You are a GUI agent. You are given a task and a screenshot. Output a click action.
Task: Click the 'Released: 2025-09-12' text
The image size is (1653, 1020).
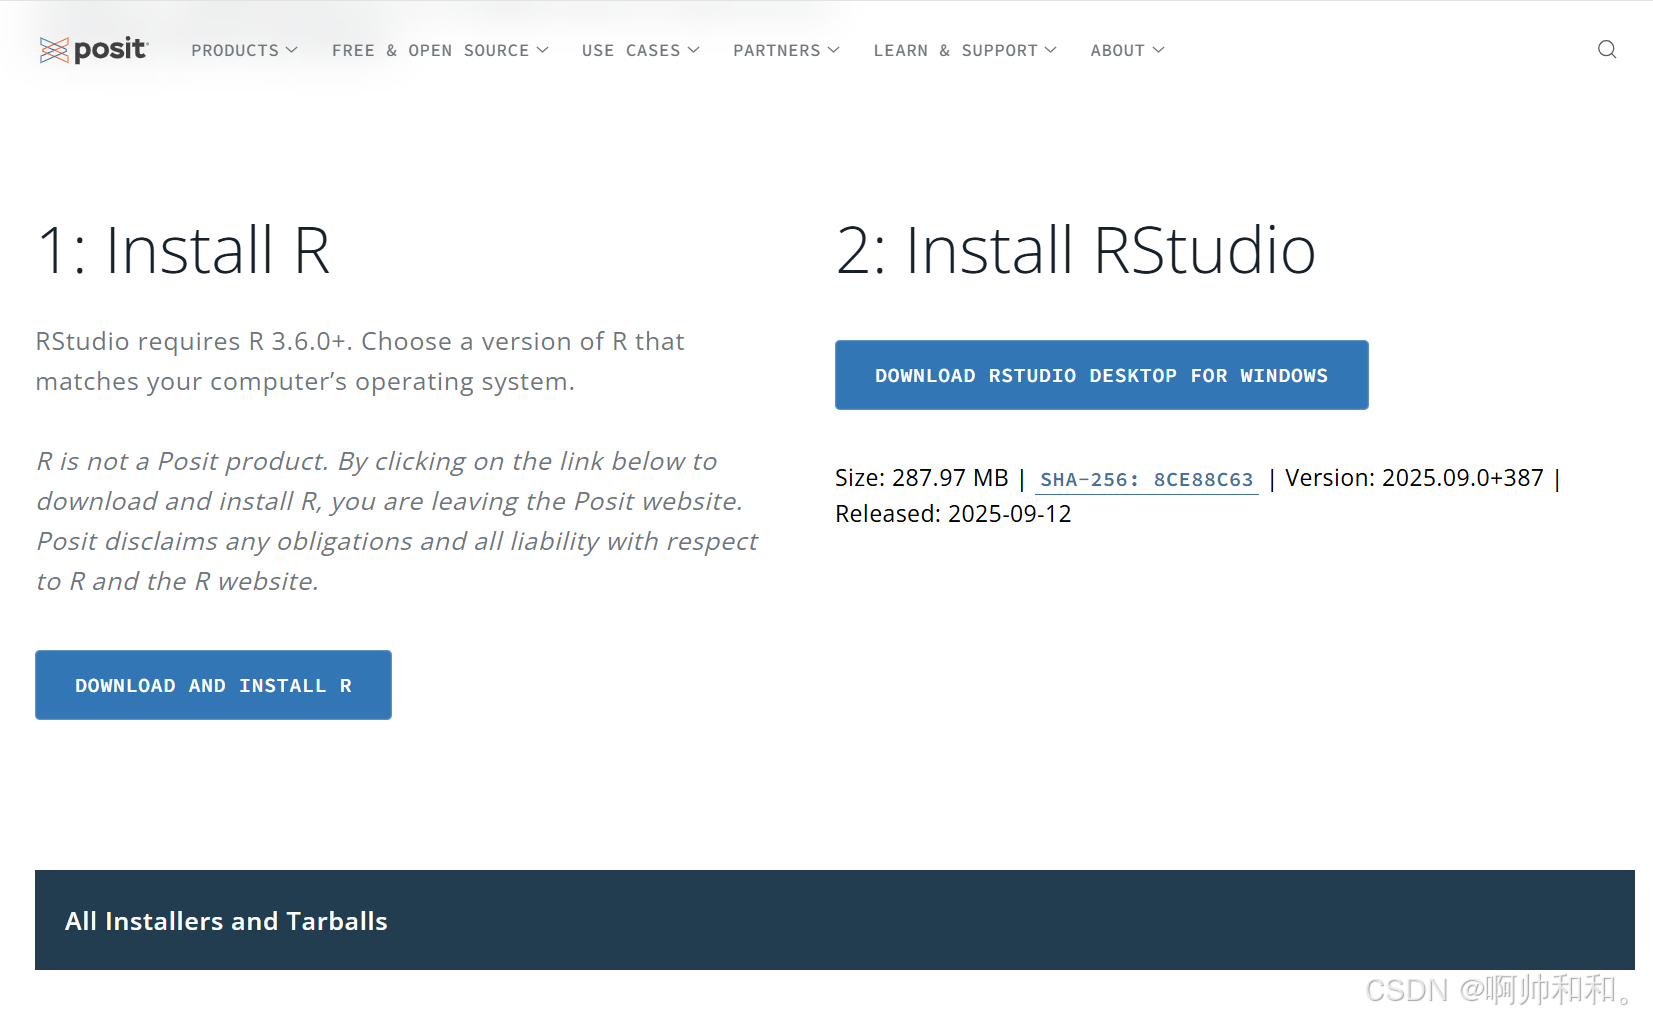point(953,514)
